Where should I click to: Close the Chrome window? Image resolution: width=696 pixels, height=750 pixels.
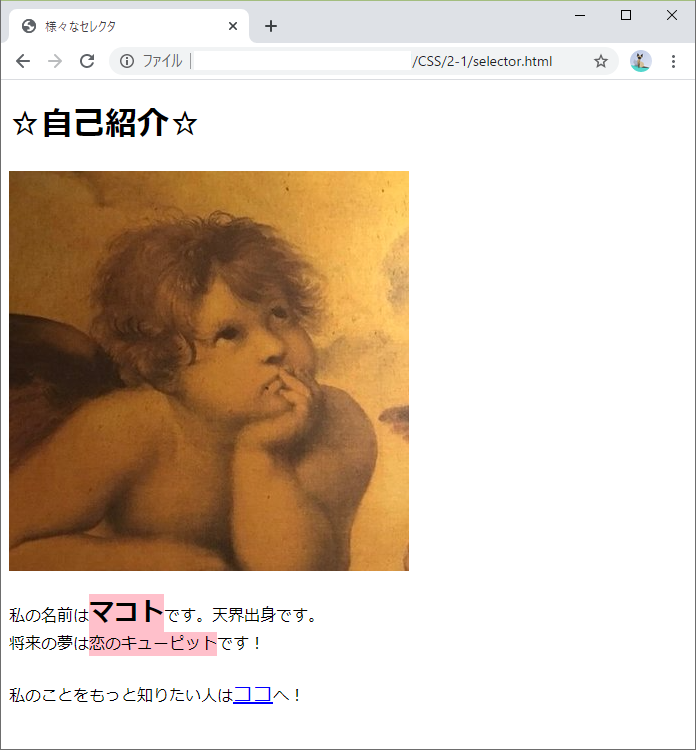click(x=672, y=15)
